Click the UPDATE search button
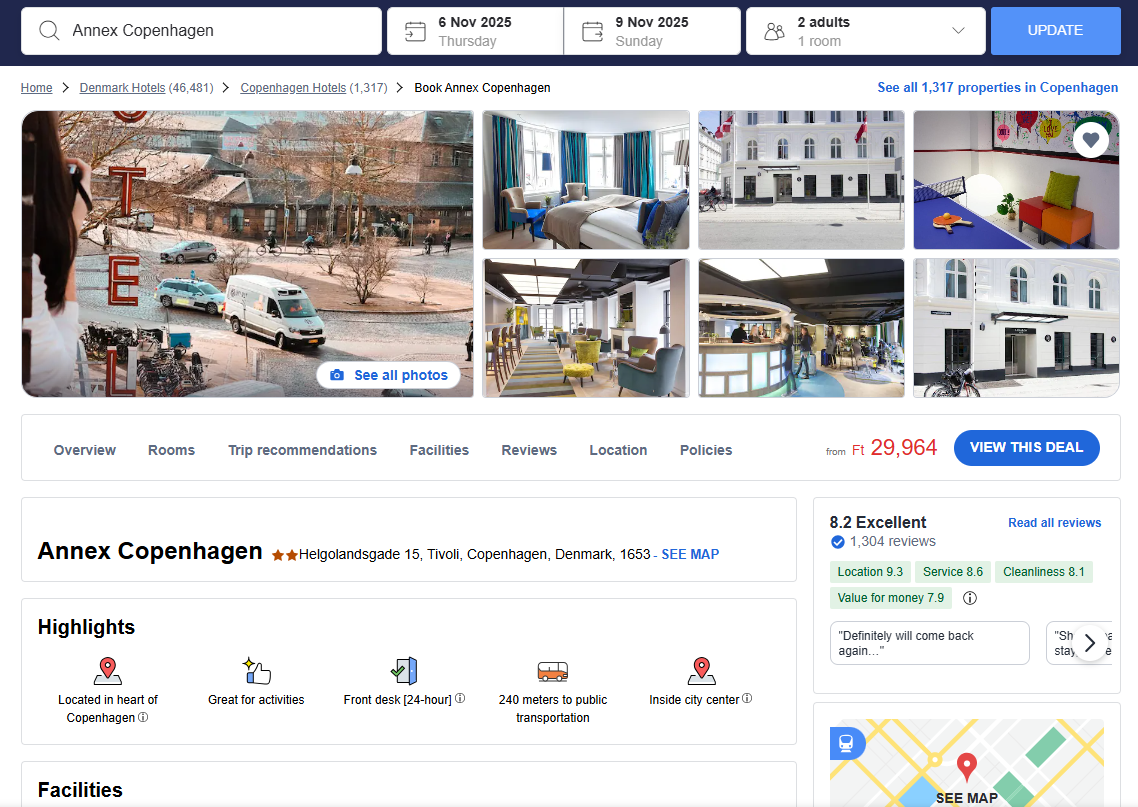Viewport: 1138px width, 807px height. [x=1055, y=30]
